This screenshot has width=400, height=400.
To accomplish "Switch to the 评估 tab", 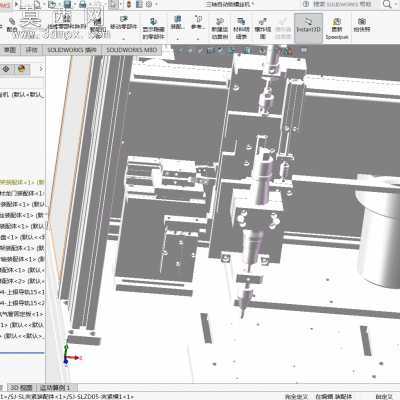I will click(x=32, y=50).
